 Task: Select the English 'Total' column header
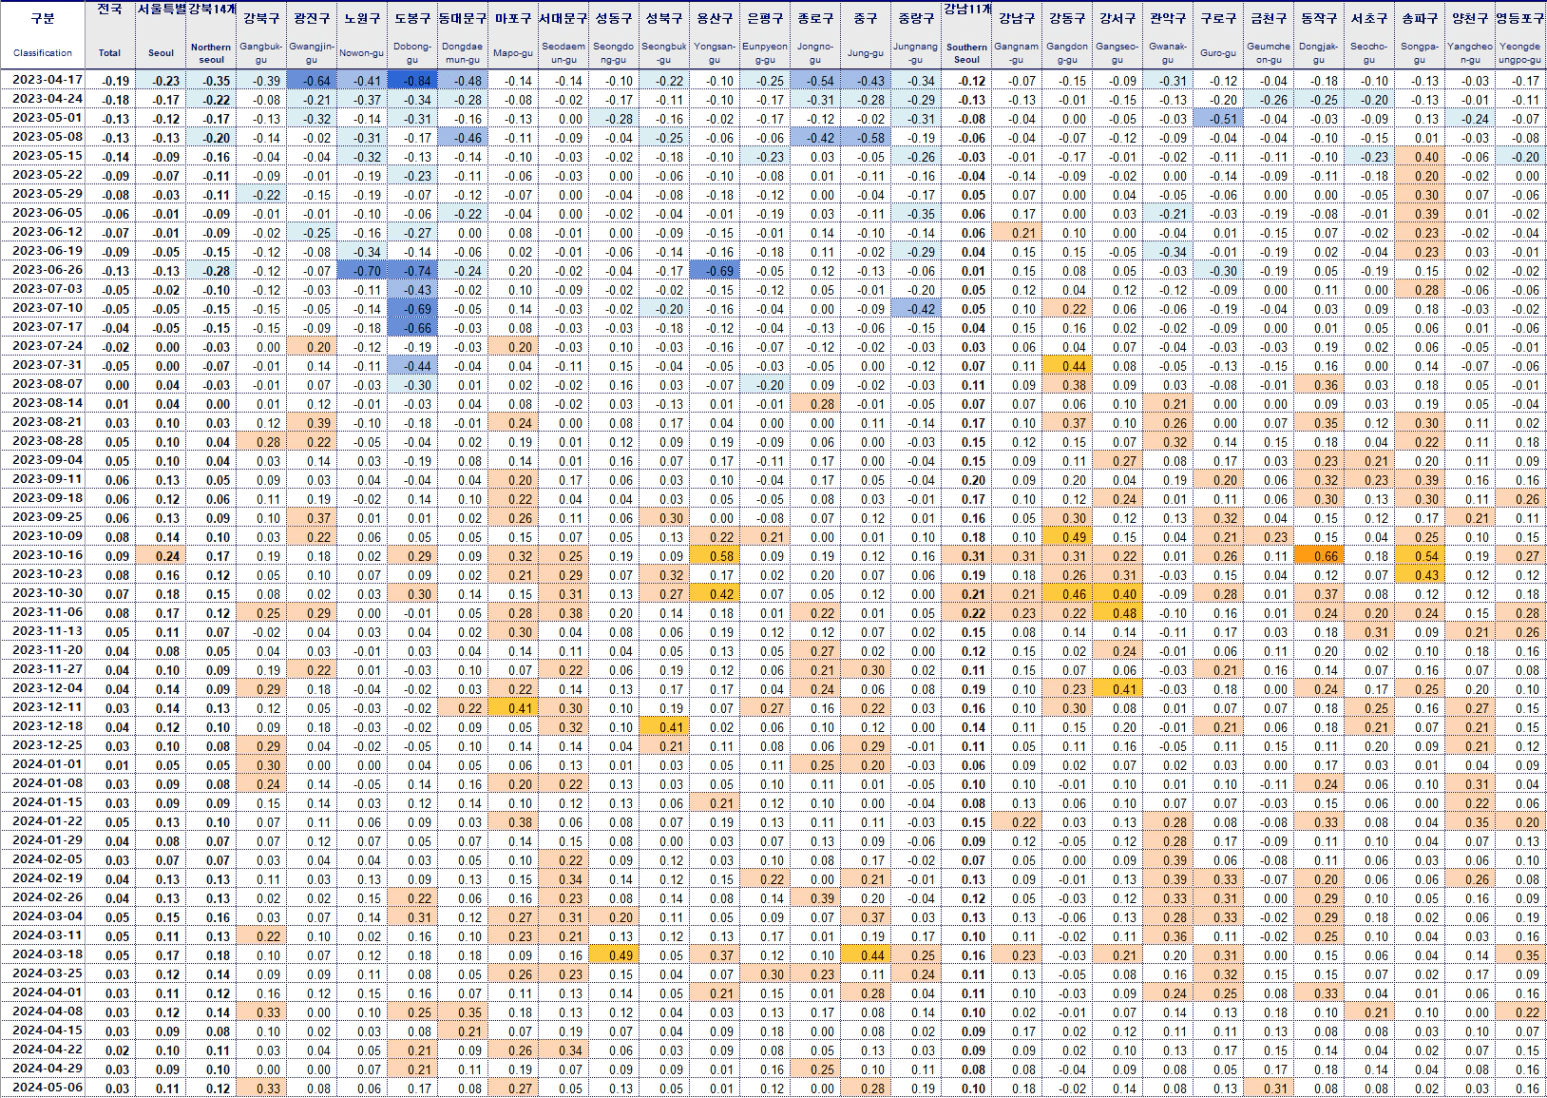[x=110, y=53]
